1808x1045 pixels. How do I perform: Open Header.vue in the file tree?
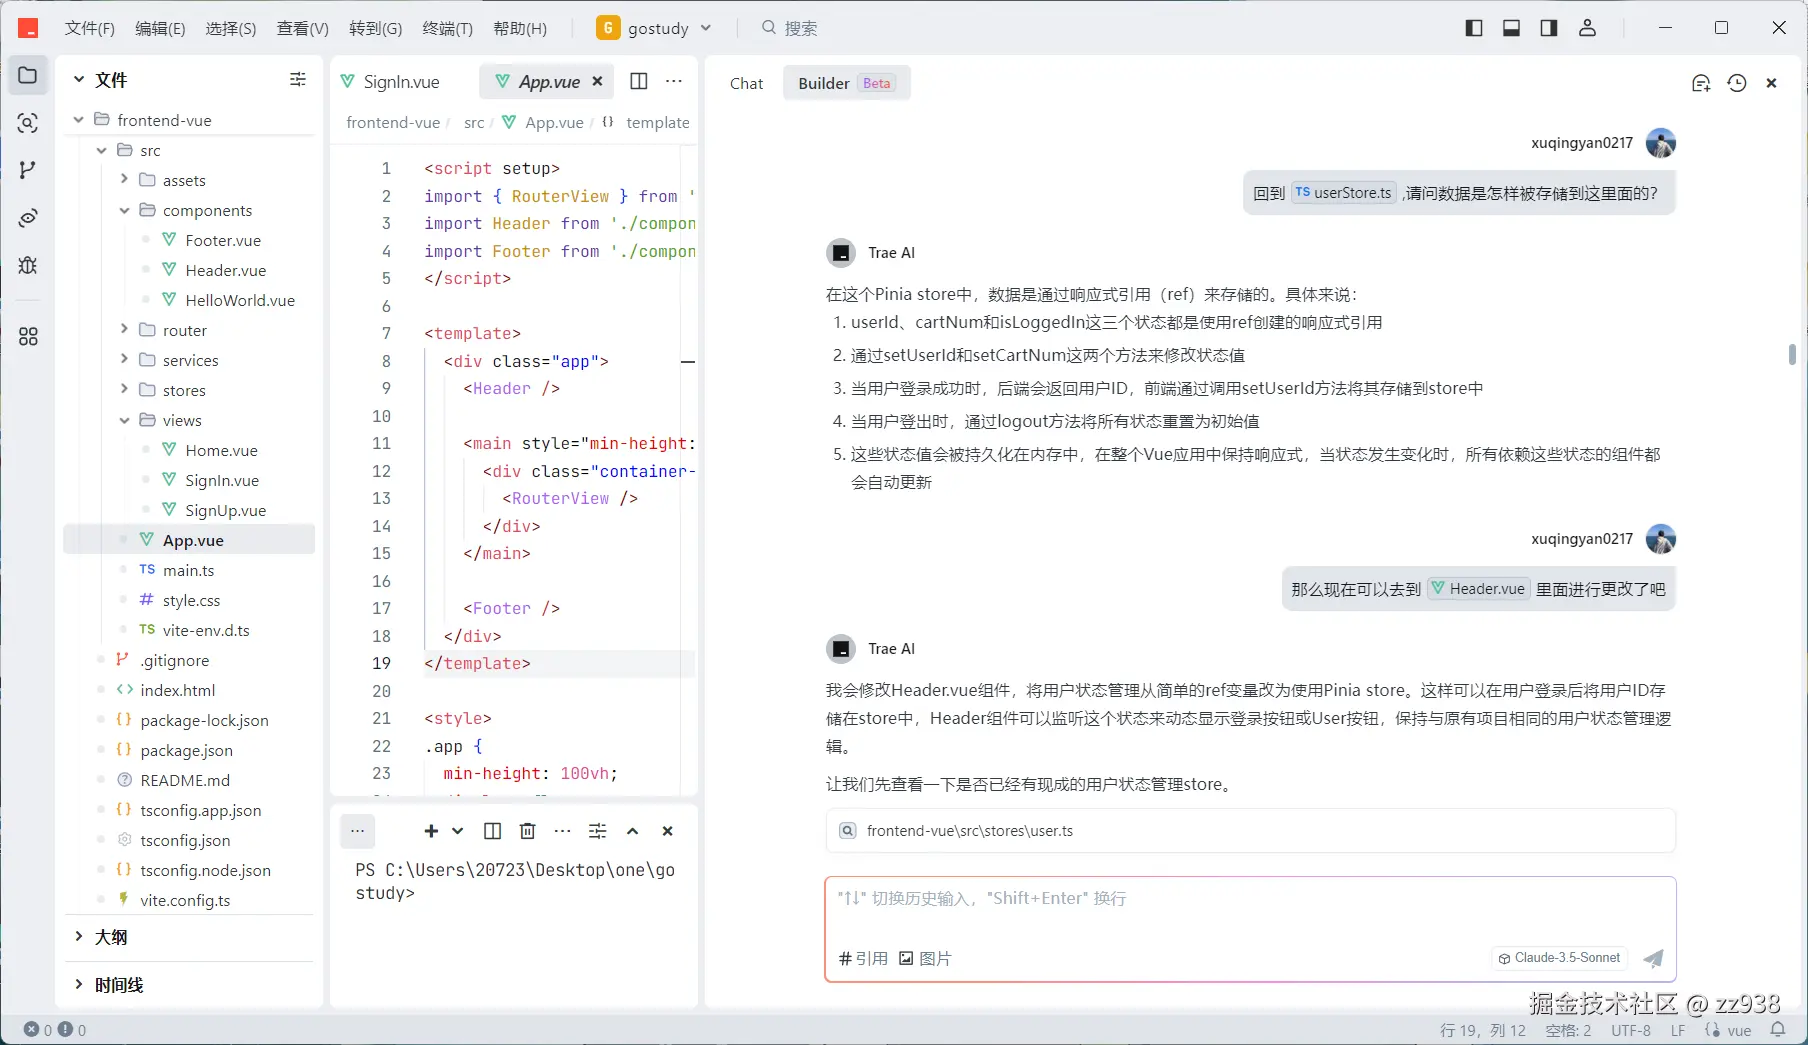[225, 270]
